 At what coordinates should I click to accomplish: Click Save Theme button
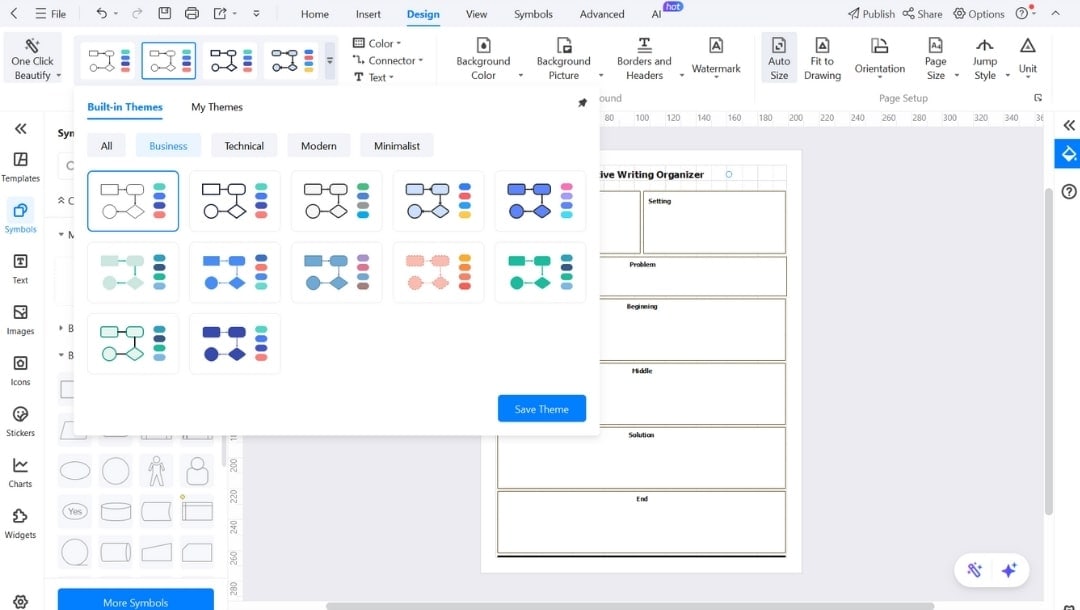tap(541, 408)
